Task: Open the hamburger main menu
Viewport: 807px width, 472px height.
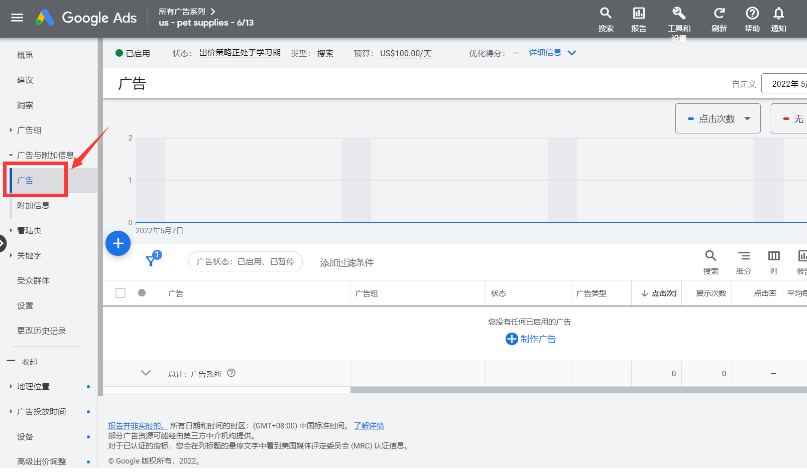Action: click(x=16, y=17)
